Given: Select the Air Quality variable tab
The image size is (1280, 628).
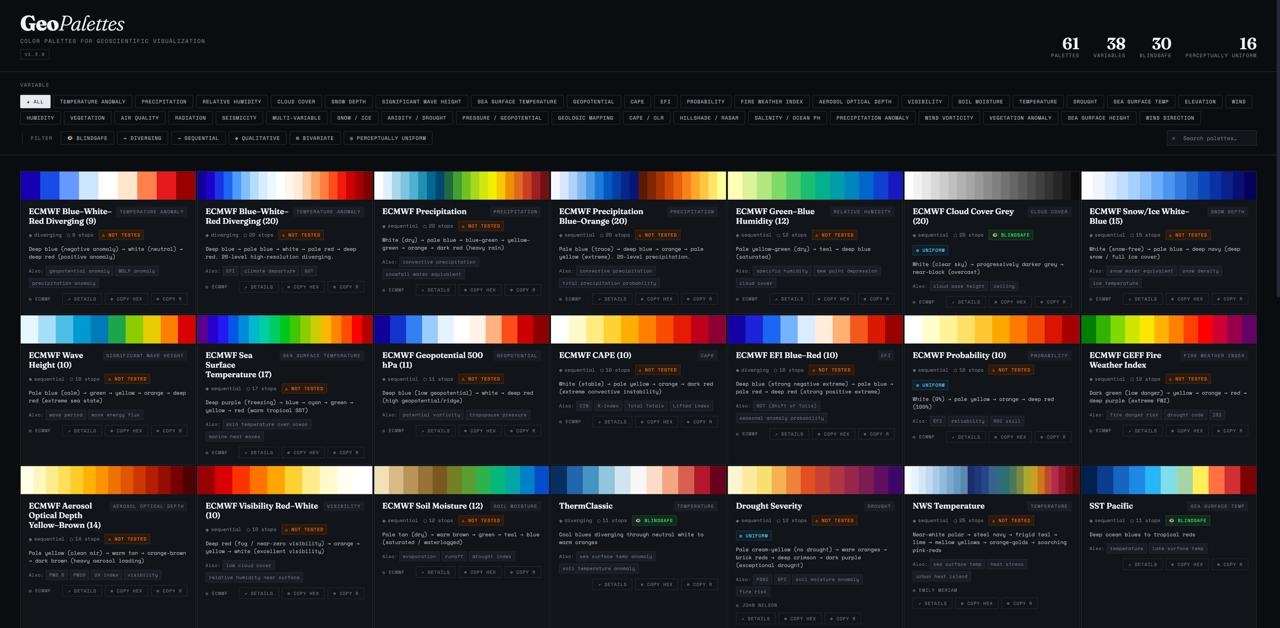Looking at the screenshot, I should click(x=140, y=118).
